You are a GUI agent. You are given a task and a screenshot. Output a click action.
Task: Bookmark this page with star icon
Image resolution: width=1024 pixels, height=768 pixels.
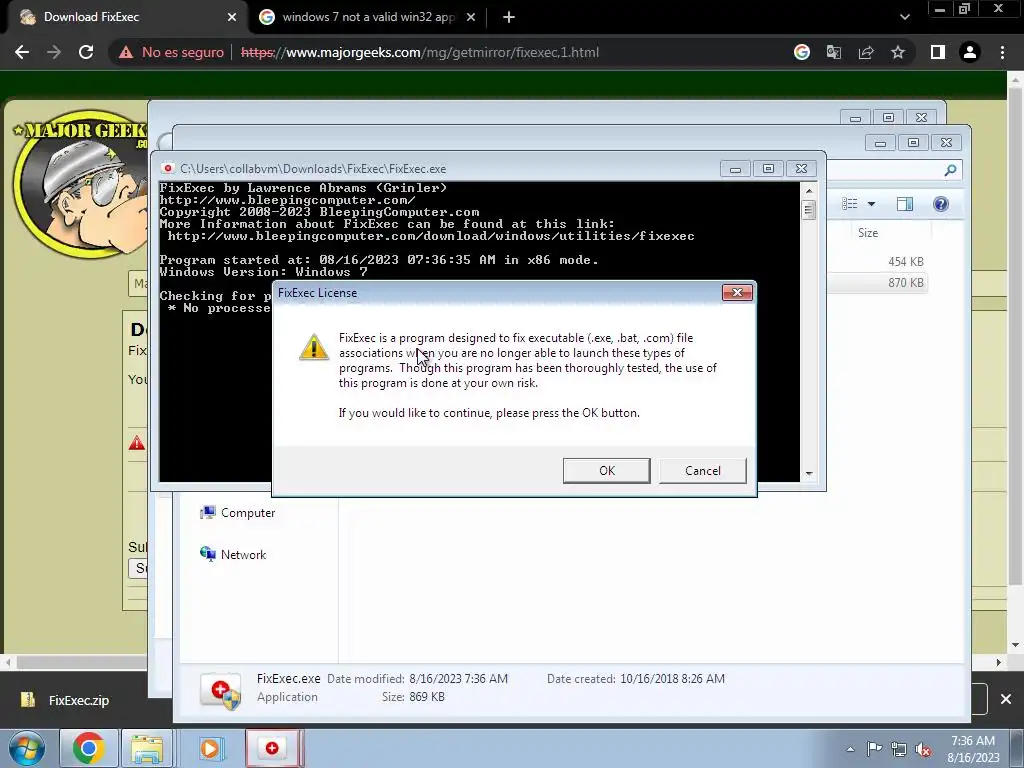(898, 52)
